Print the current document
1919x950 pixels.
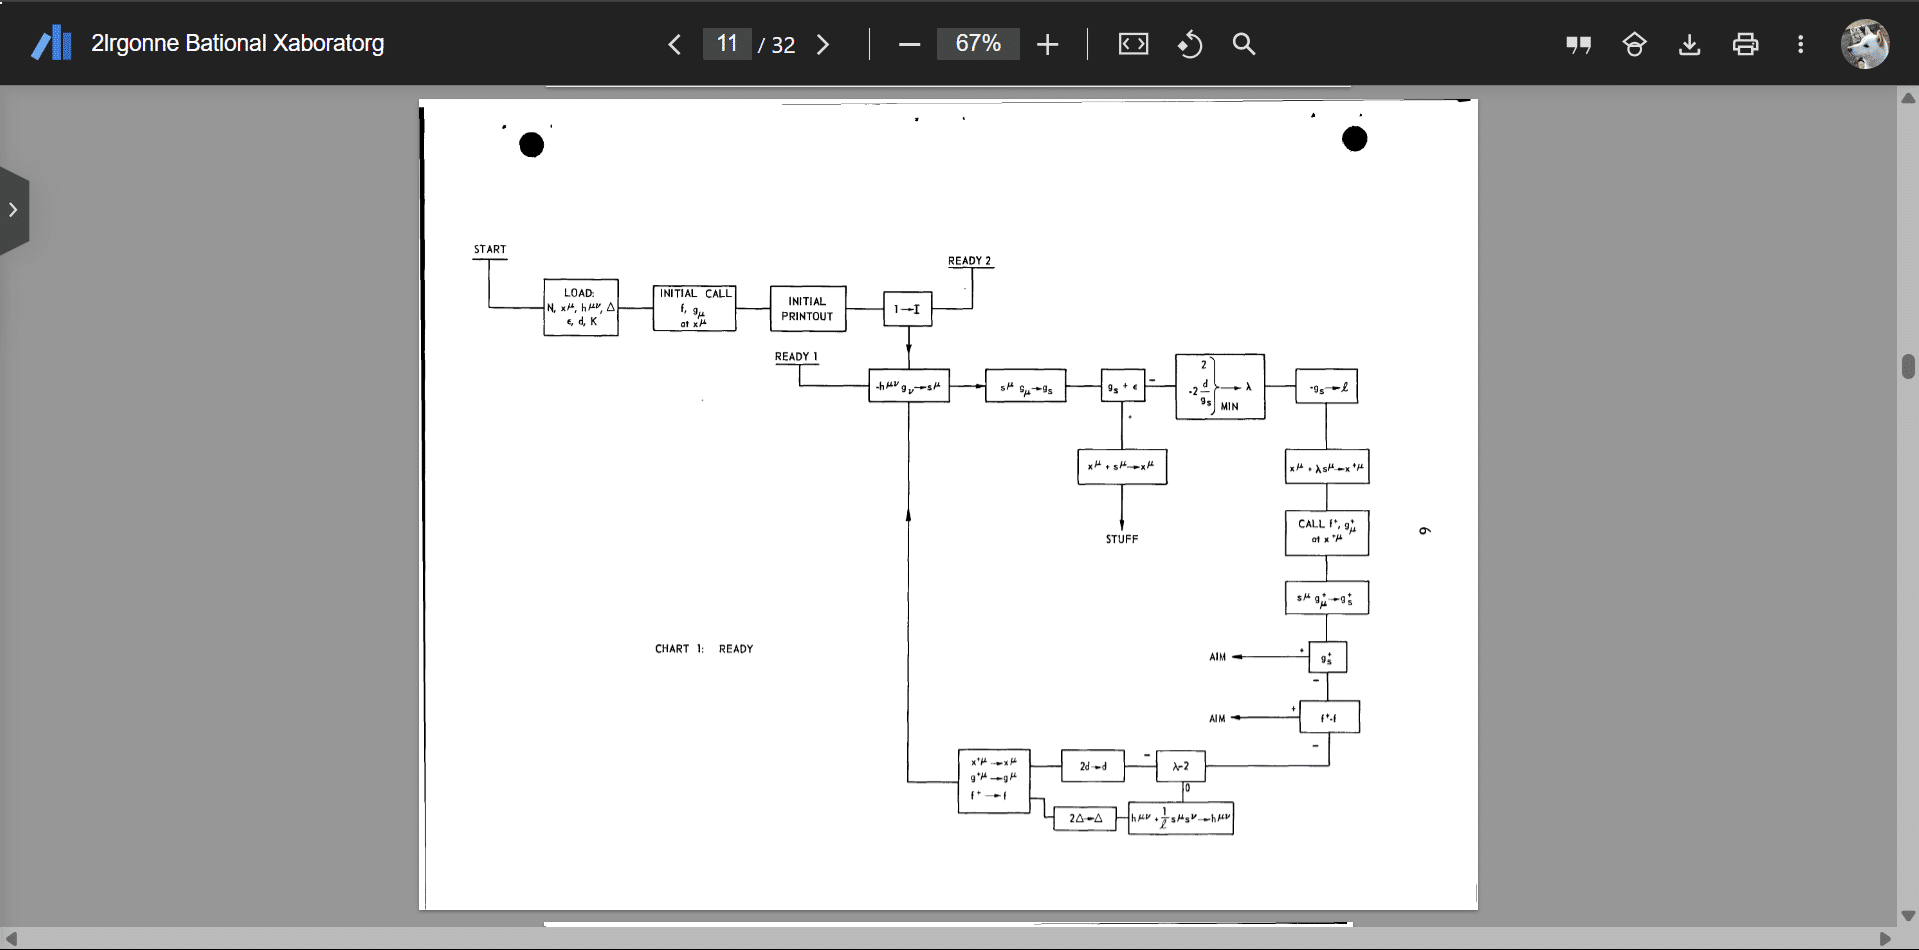1745,44
